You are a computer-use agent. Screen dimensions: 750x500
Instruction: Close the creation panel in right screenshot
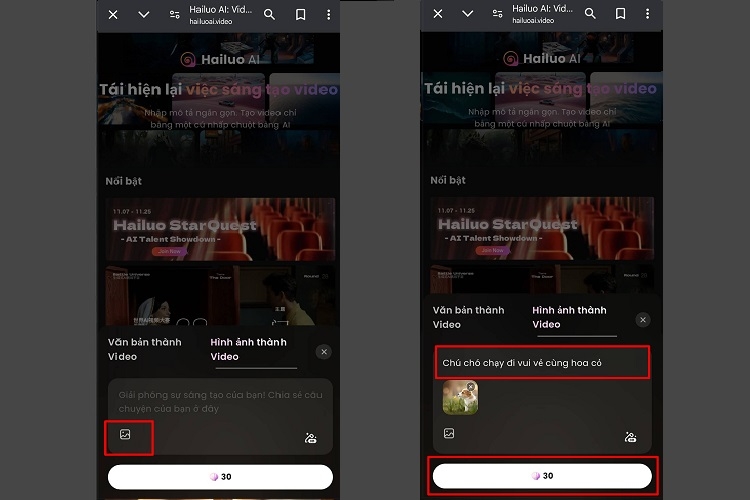point(643,320)
